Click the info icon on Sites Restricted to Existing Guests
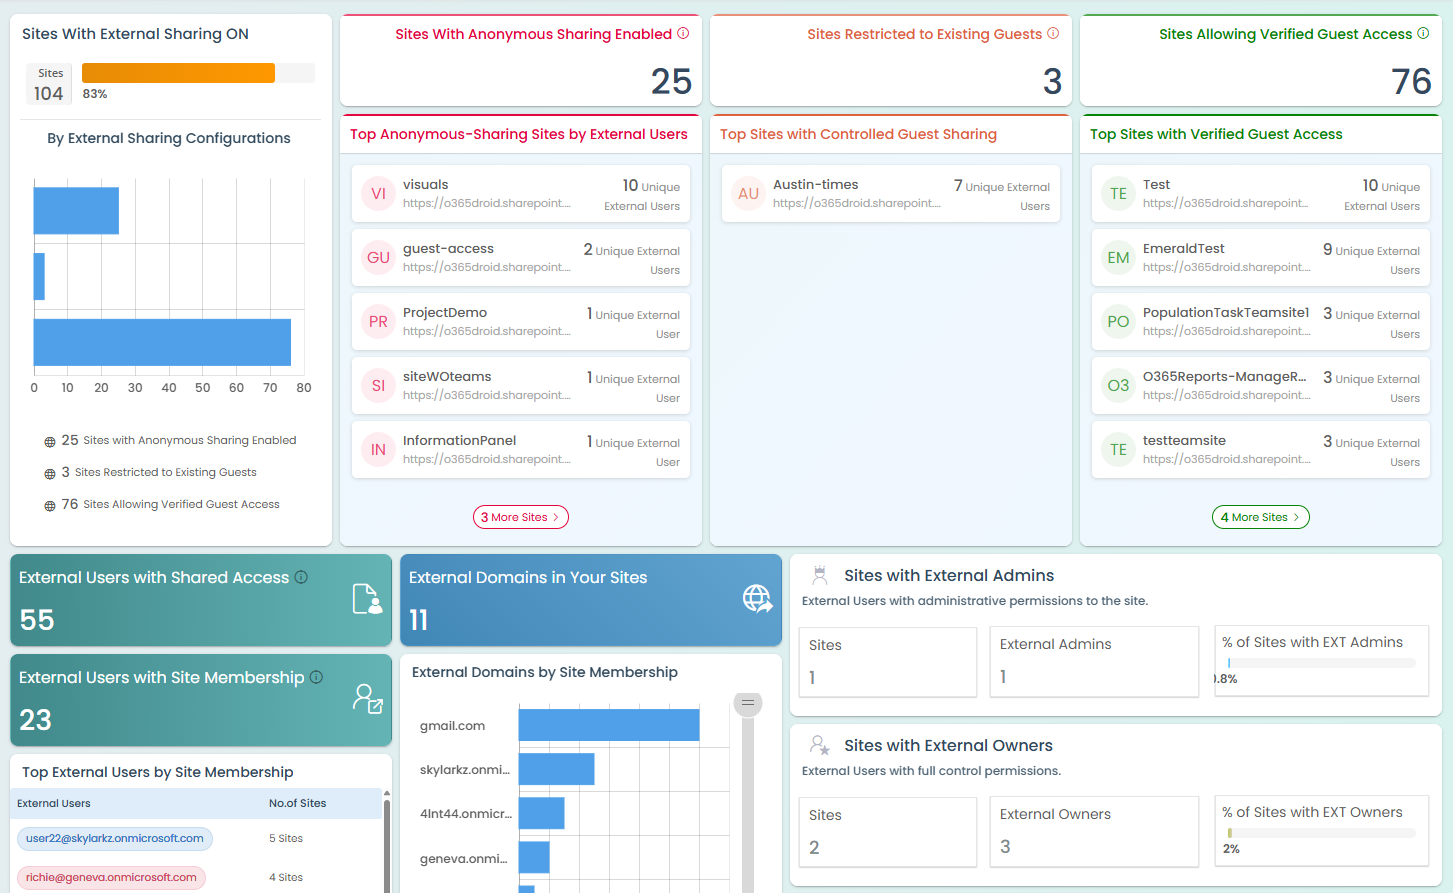The width and height of the screenshot is (1453, 893). pos(1051,33)
